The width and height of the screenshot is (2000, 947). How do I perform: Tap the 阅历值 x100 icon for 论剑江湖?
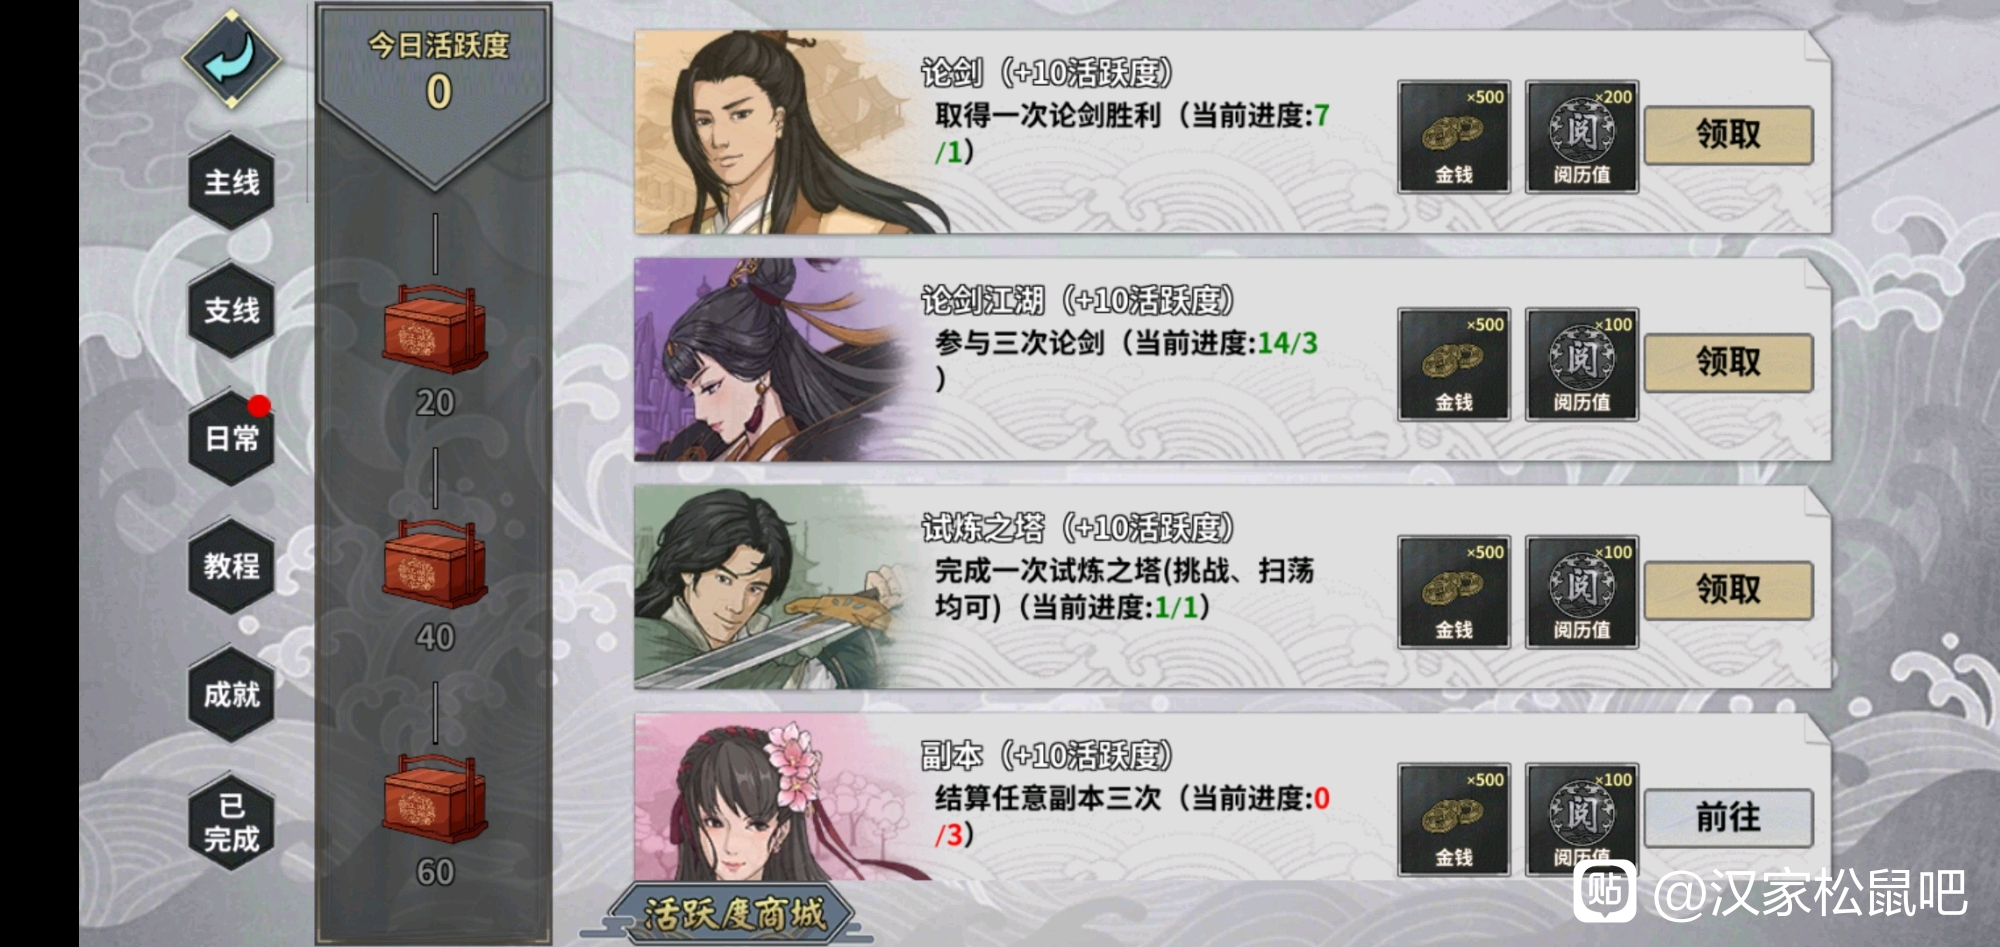[1582, 364]
